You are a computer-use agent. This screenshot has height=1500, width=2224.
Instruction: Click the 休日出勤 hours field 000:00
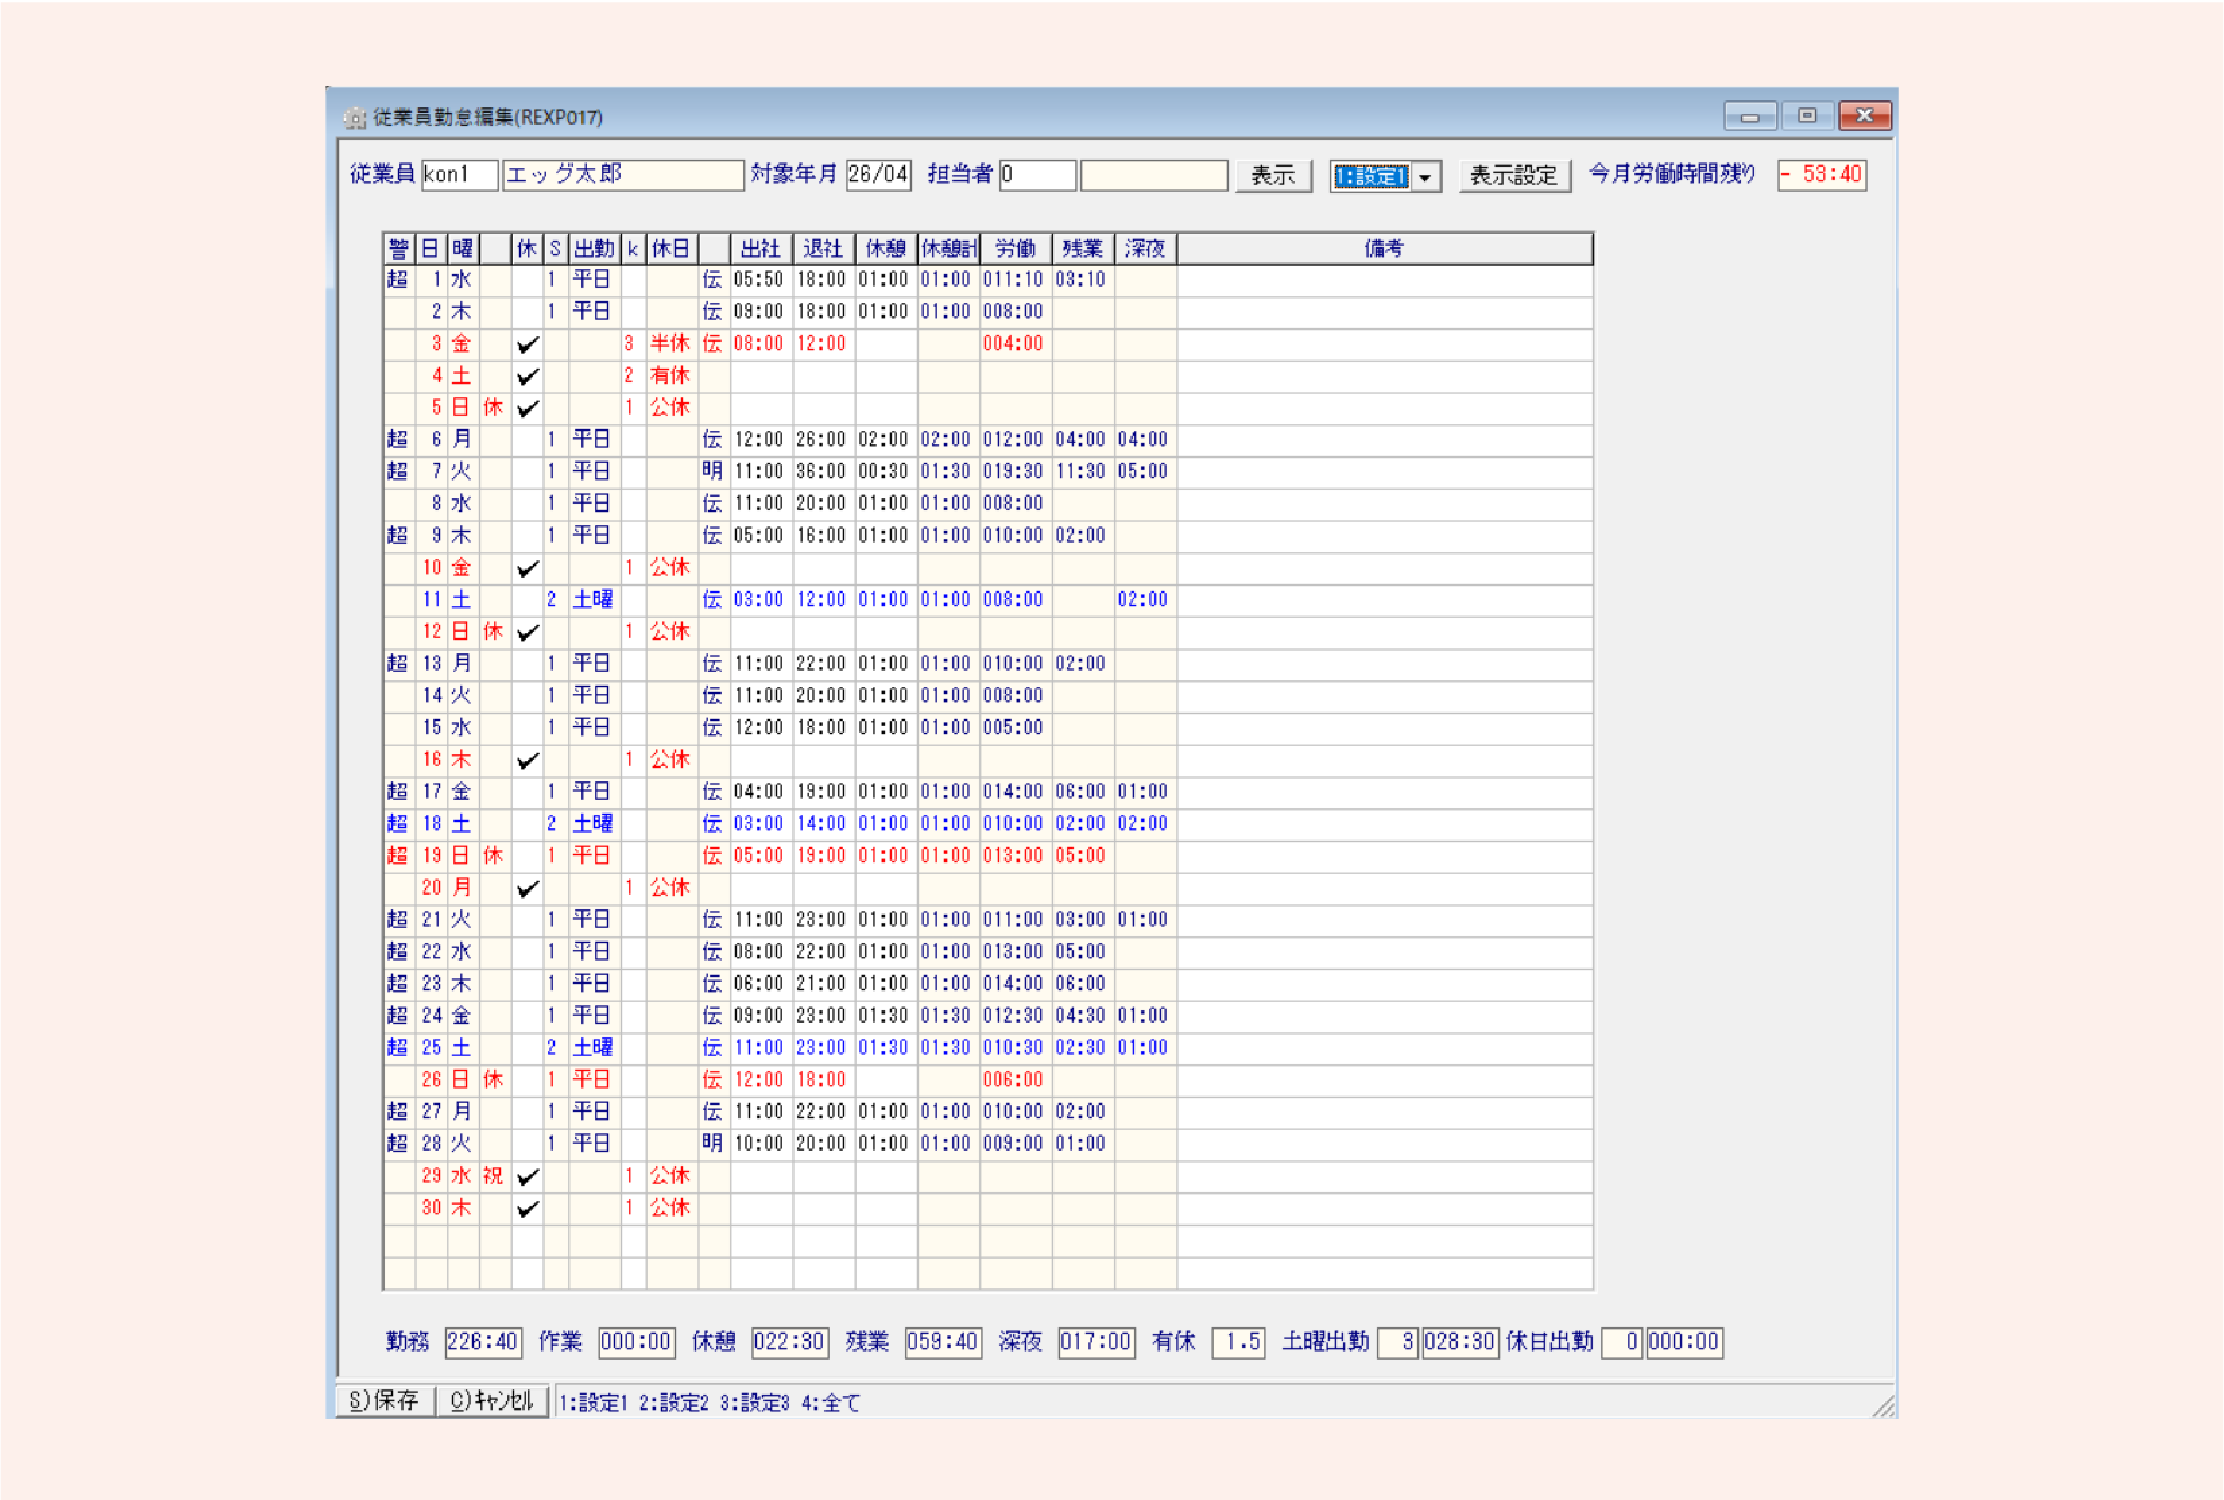(x=1684, y=1342)
